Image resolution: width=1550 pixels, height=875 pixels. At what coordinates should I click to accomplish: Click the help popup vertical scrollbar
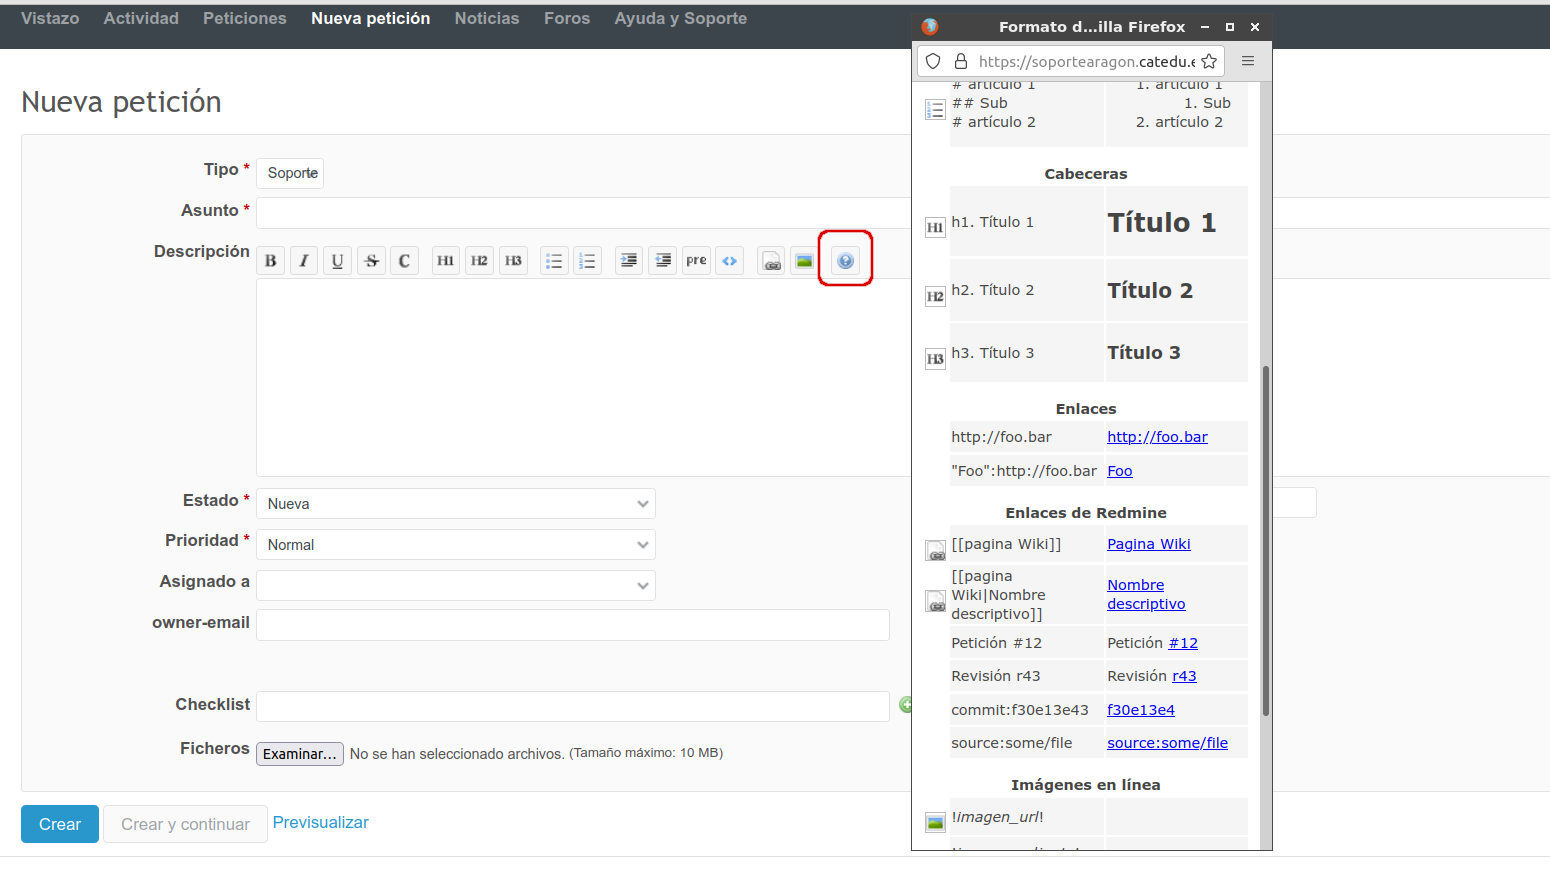pyautogui.click(x=1266, y=540)
